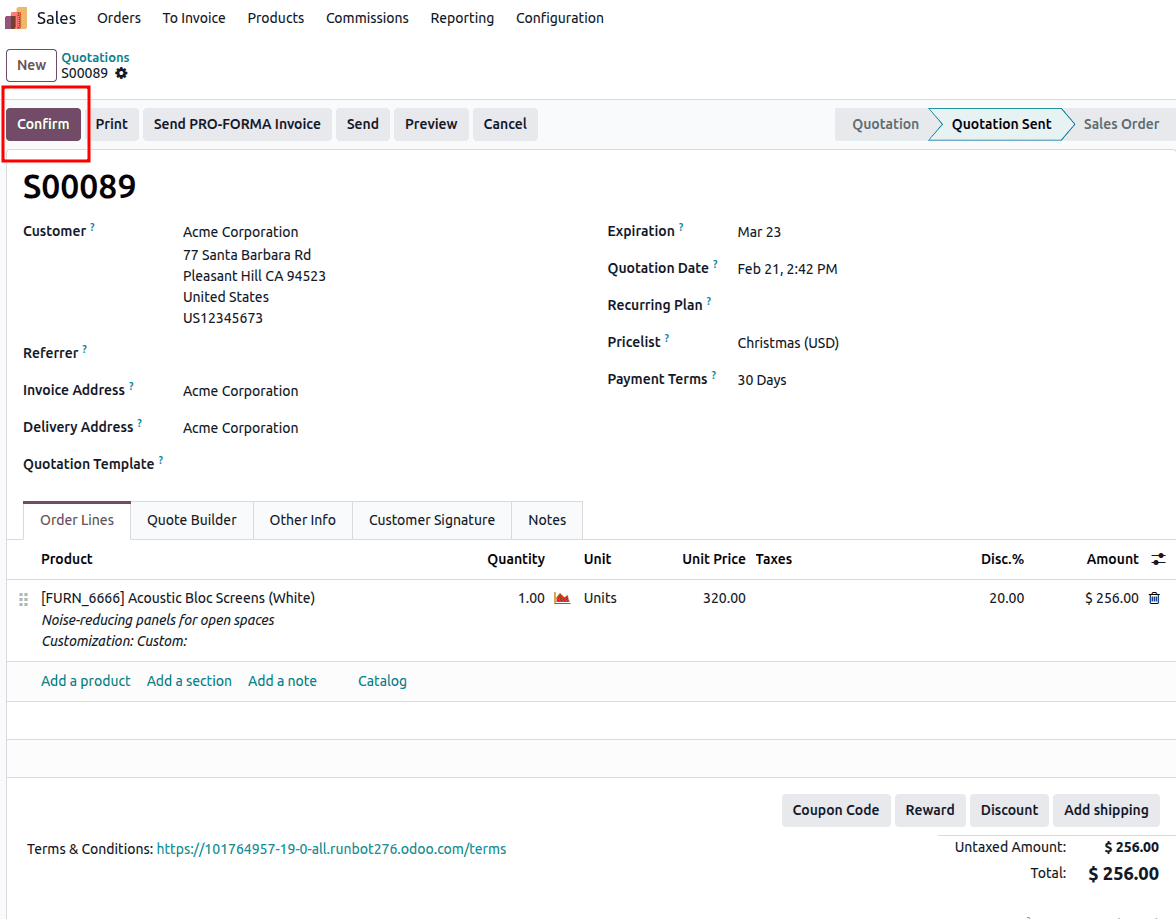Show the help tooltip for Quotation Date
This screenshot has height=919, width=1176.
point(715,263)
